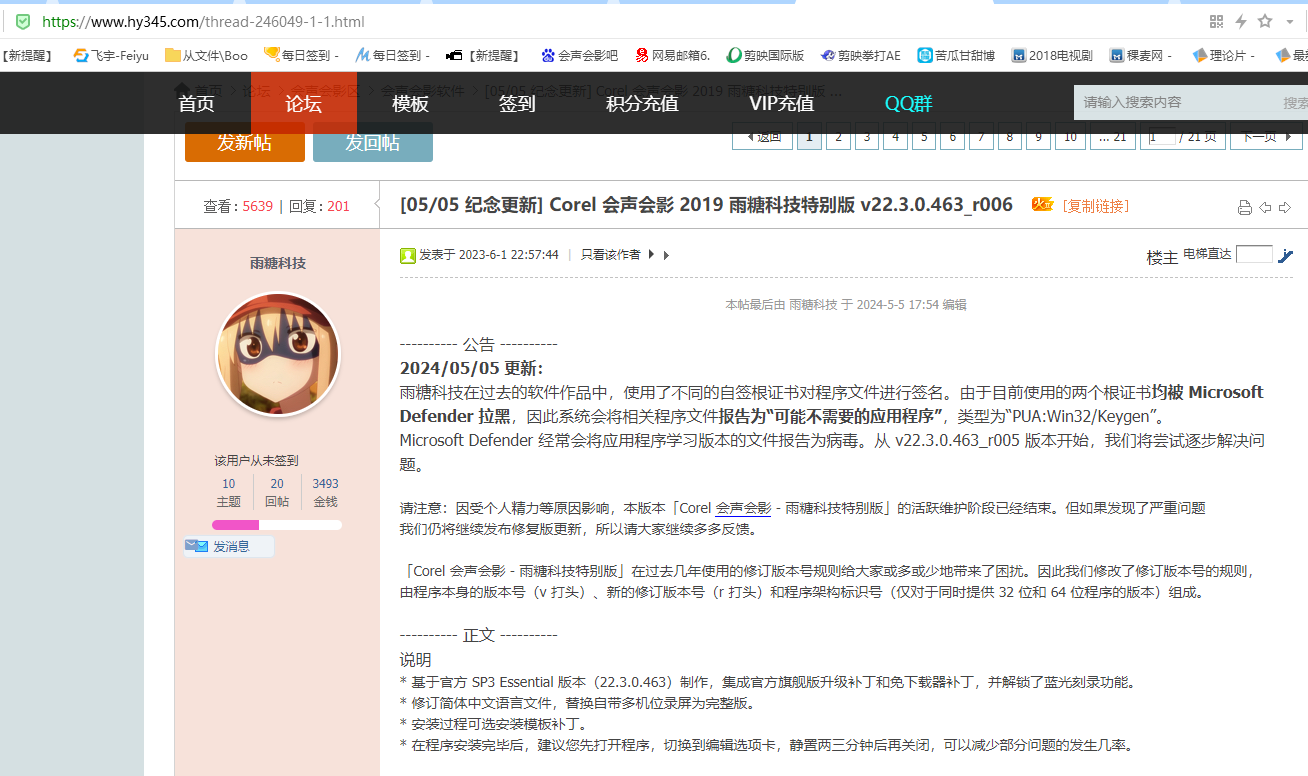
Task: Go to thread page 10
Action: point(1070,137)
